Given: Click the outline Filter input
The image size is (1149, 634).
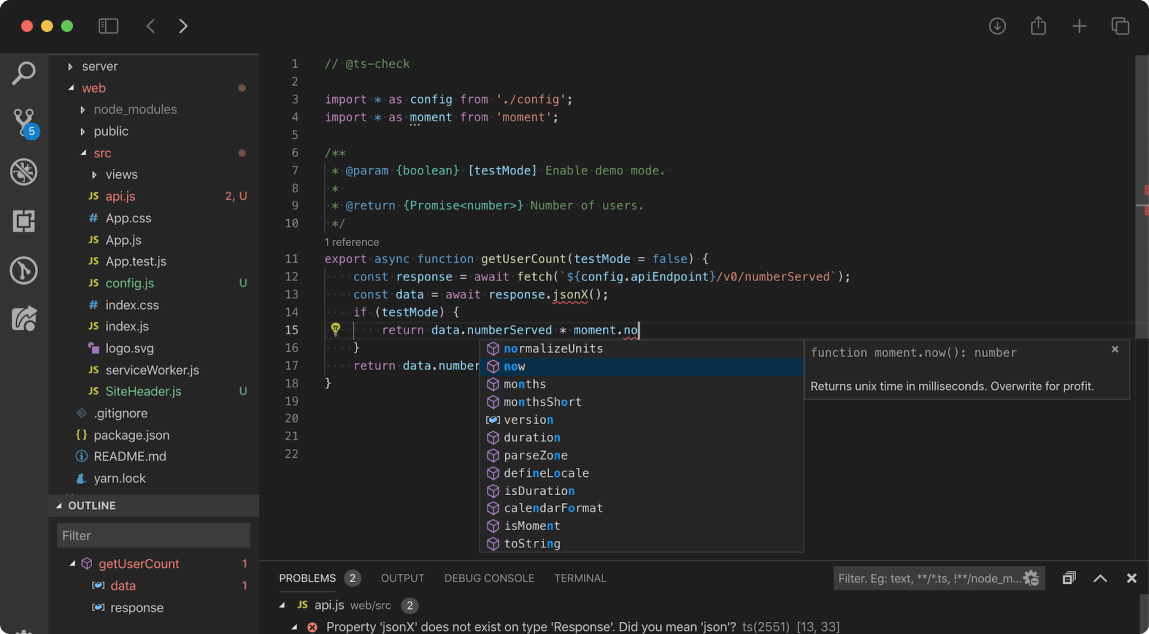Looking at the screenshot, I should (154, 536).
